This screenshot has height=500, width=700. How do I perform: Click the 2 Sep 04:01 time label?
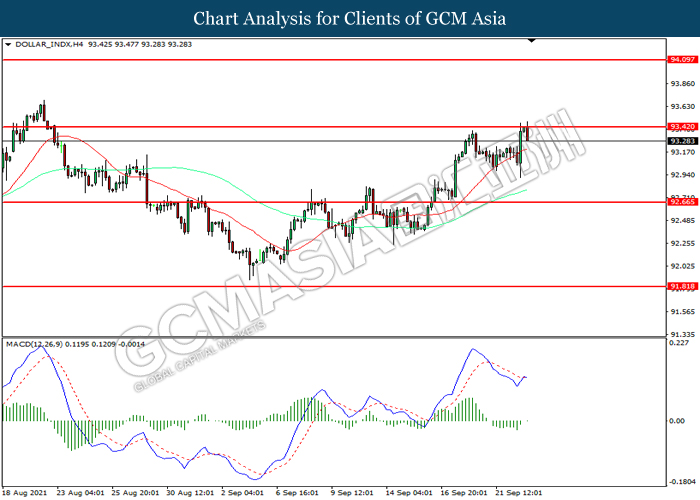[x=242, y=493]
